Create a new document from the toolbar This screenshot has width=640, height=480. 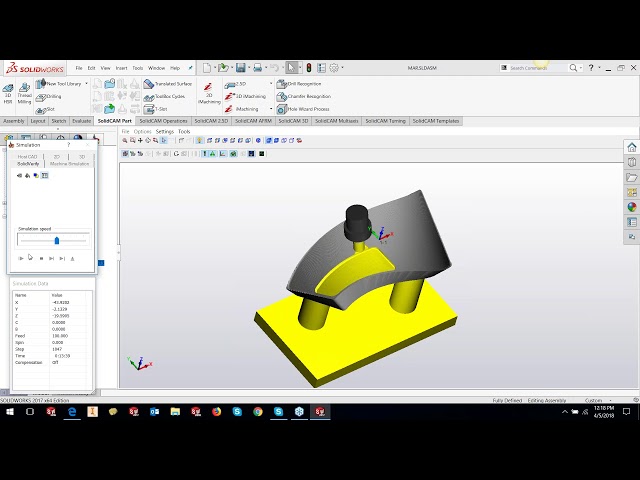207,68
